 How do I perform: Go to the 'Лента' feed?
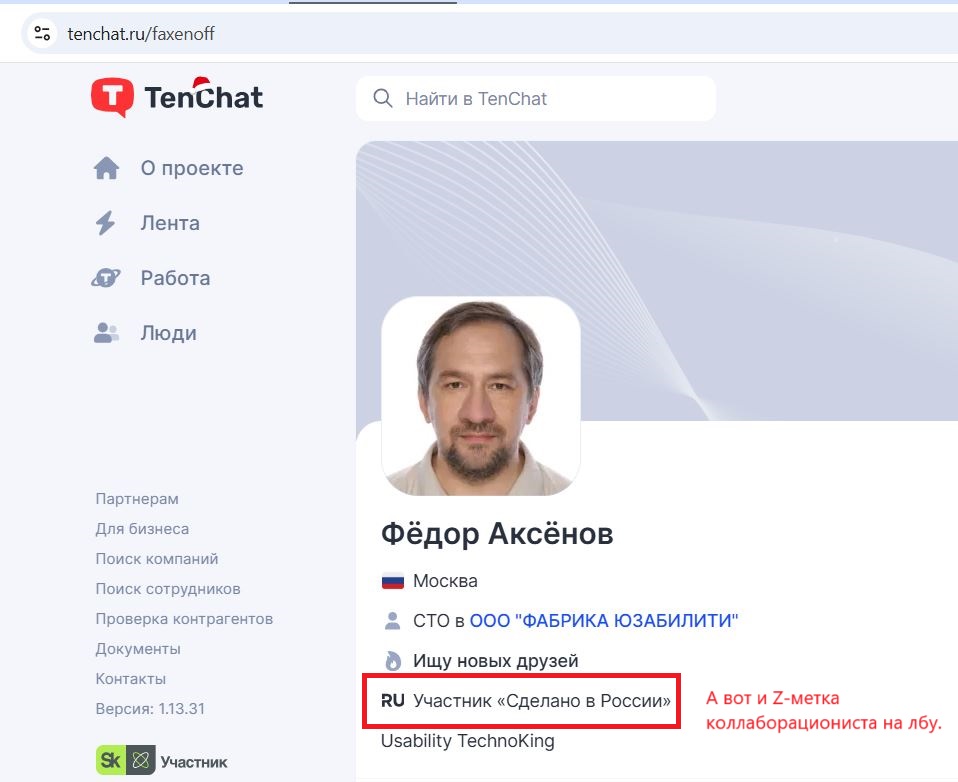[x=170, y=223]
